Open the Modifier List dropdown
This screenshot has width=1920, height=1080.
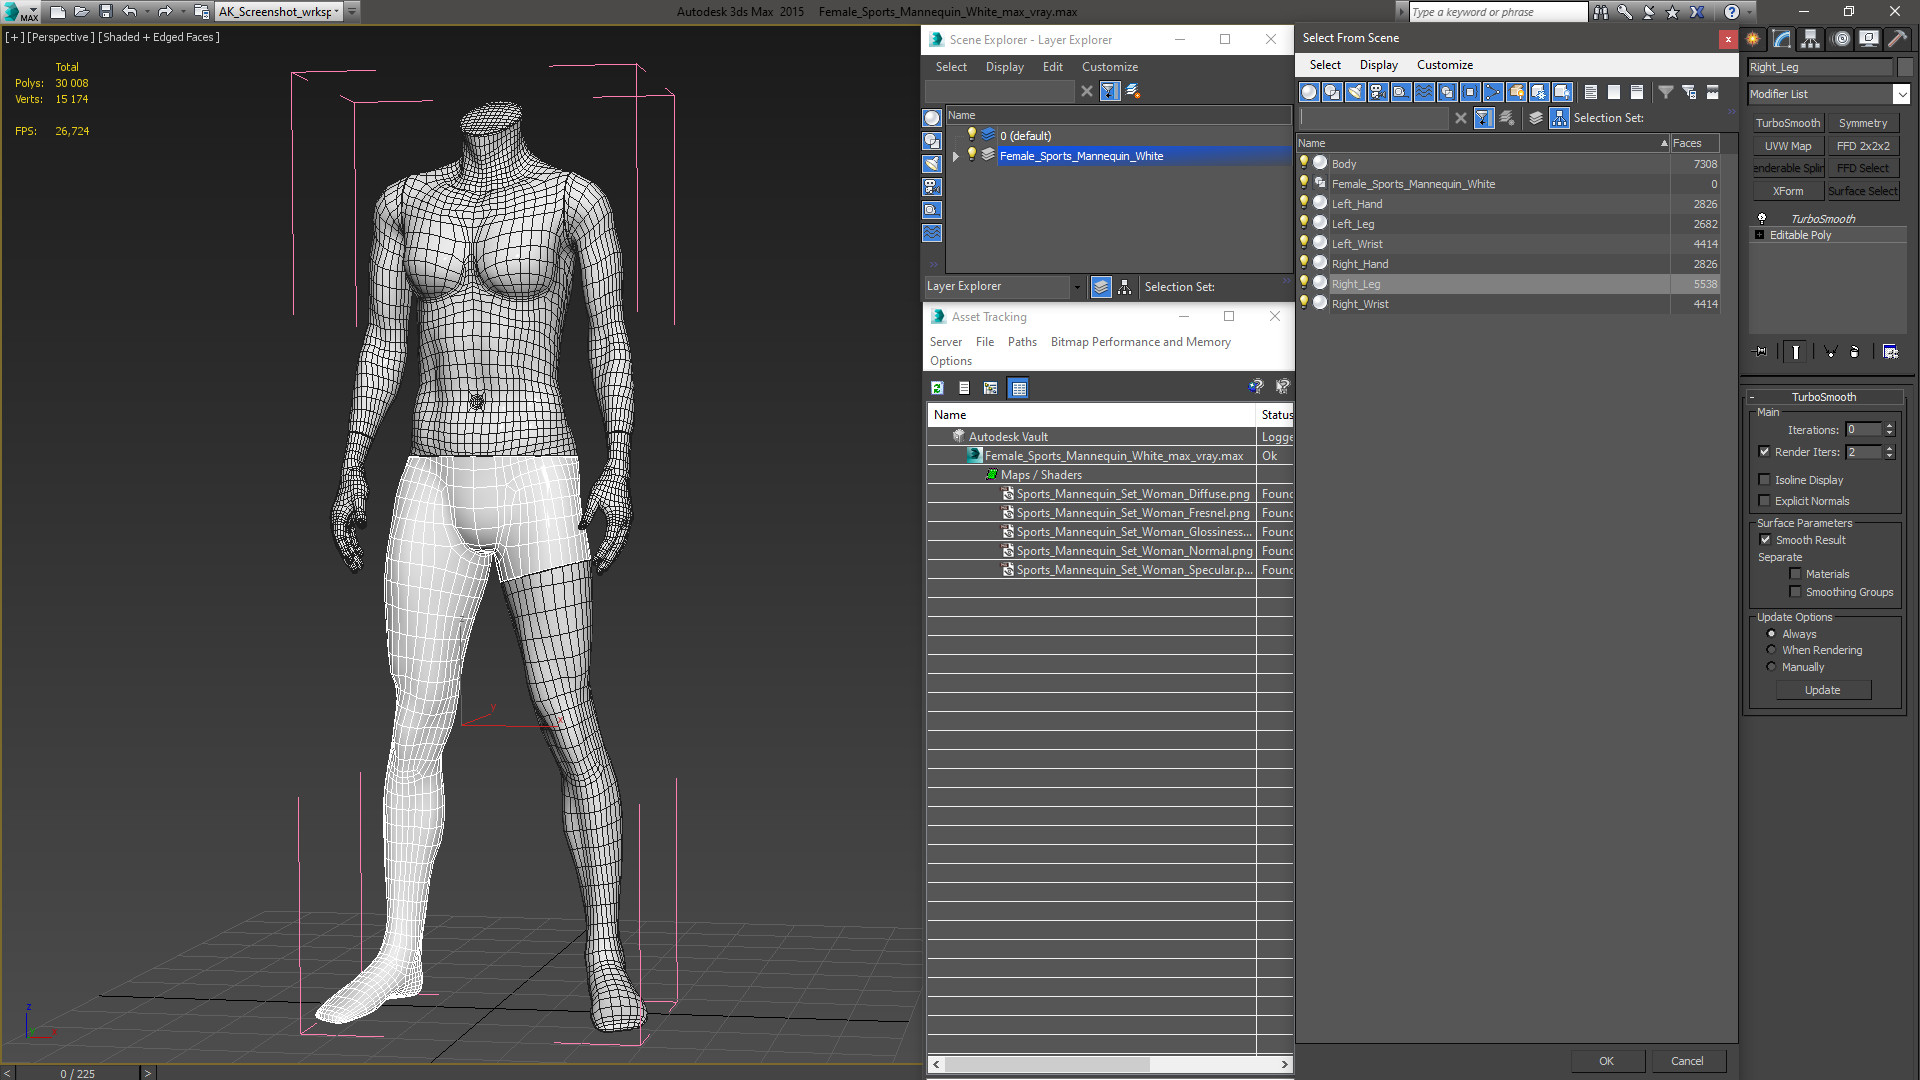coord(1901,94)
